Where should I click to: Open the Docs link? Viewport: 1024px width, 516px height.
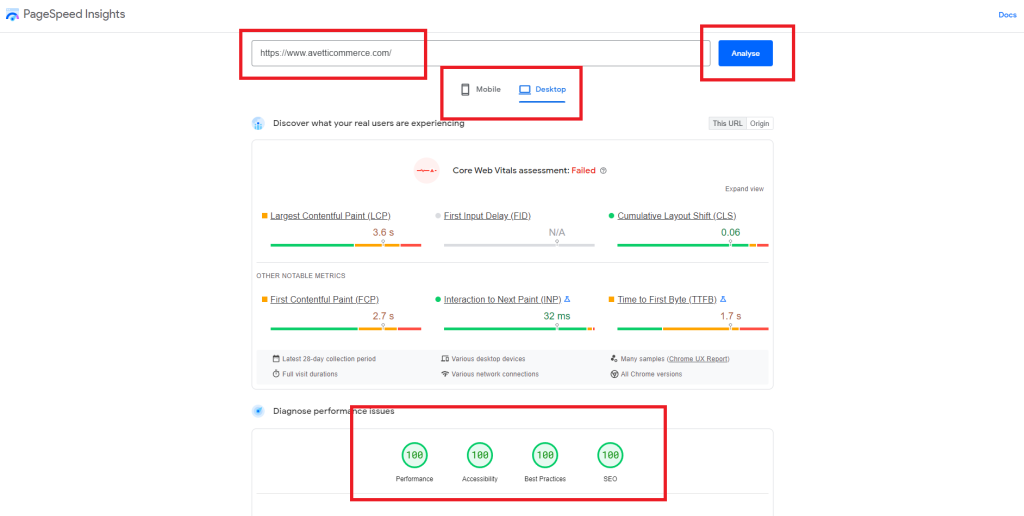(1007, 15)
